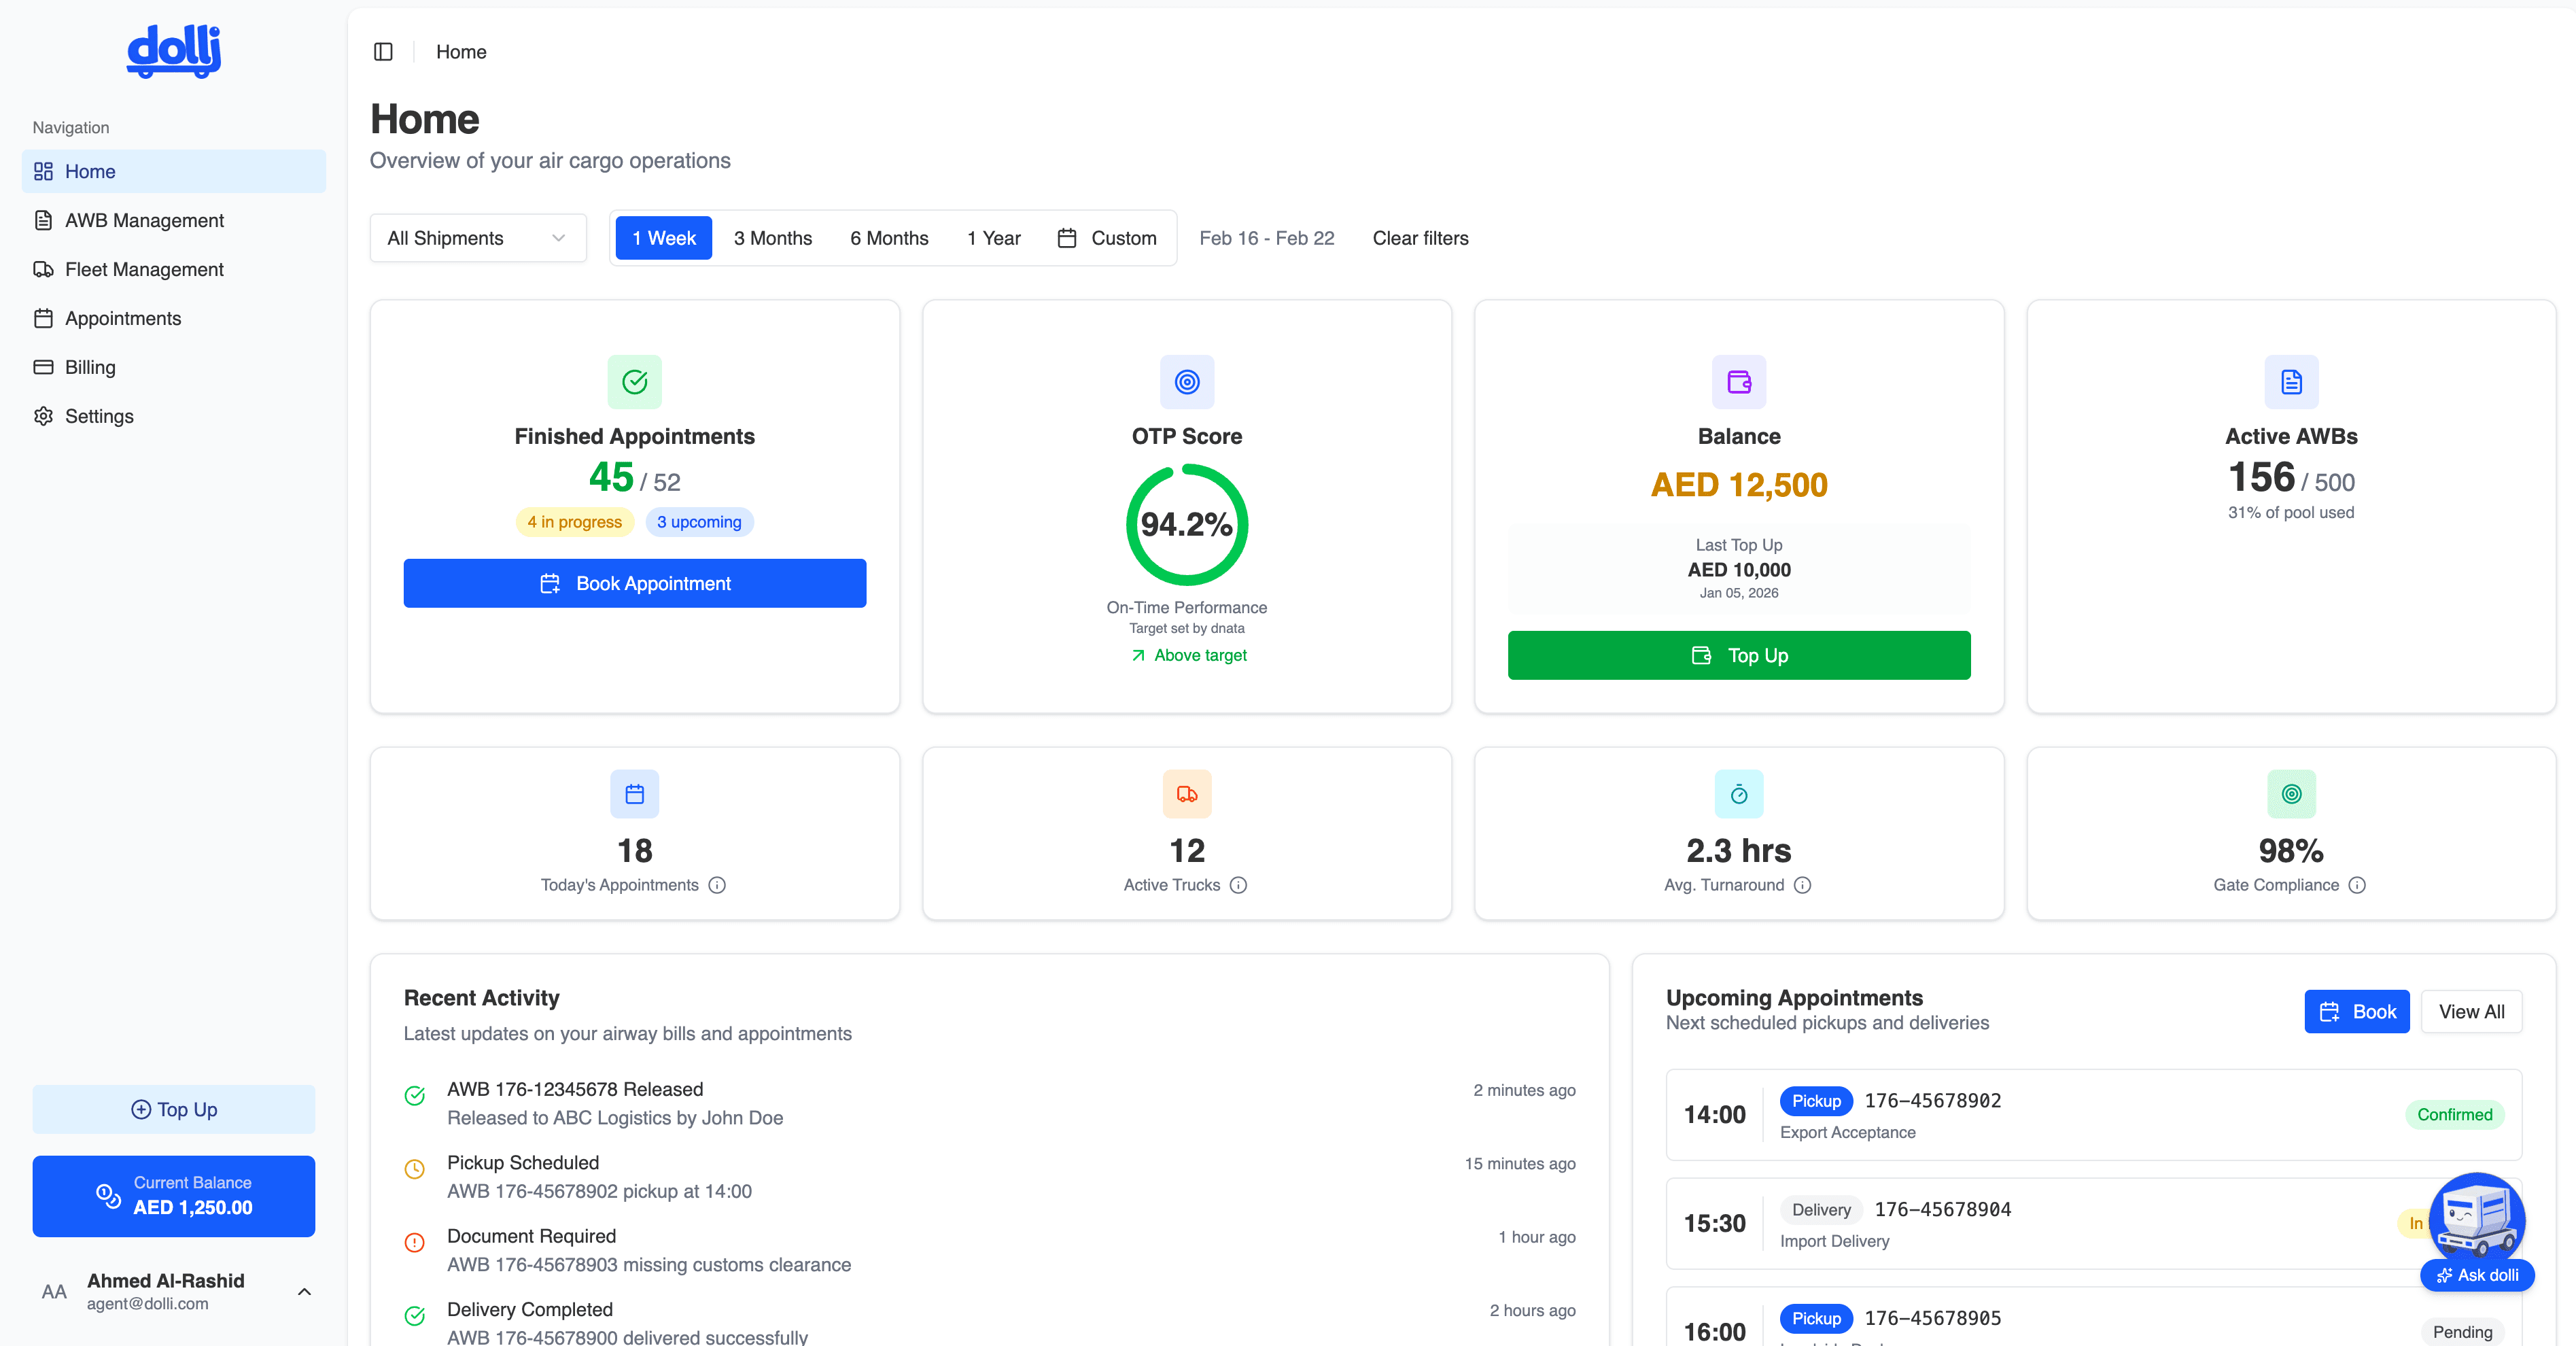Click View All under Upcoming Appointments
The width and height of the screenshot is (2576, 1346).
2471,1011
